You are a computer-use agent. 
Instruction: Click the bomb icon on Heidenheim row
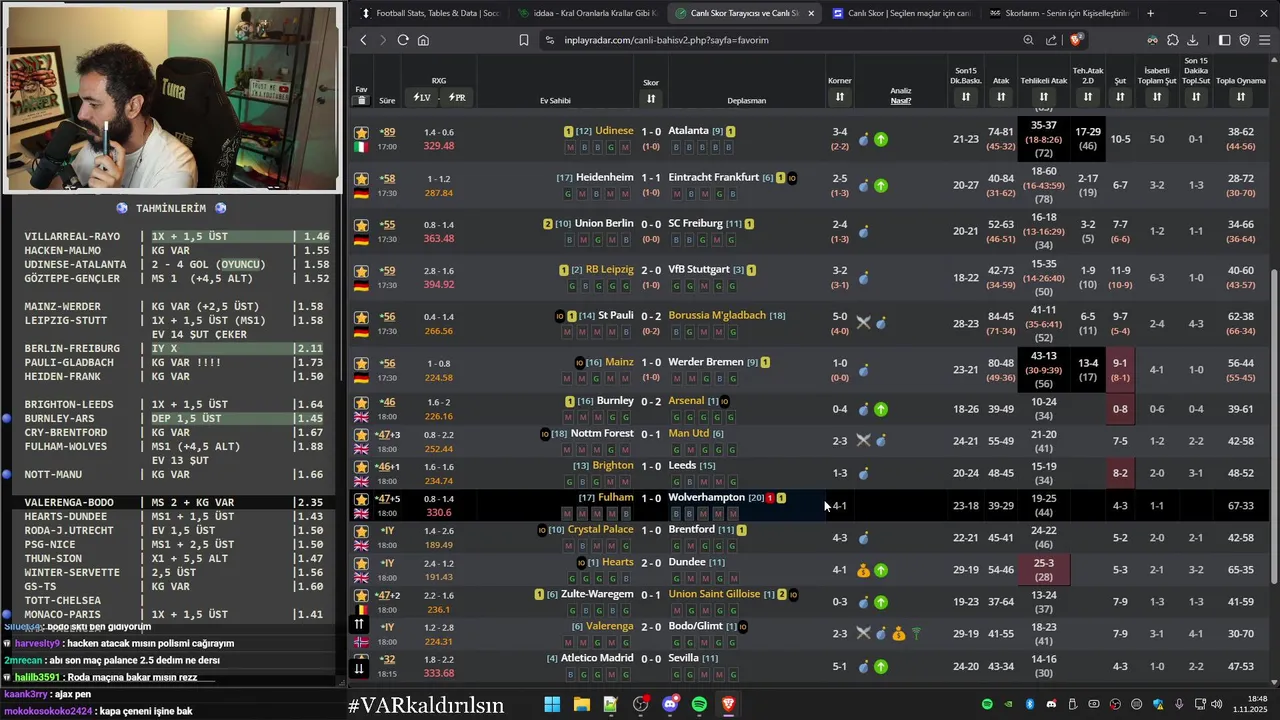coord(864,186)
